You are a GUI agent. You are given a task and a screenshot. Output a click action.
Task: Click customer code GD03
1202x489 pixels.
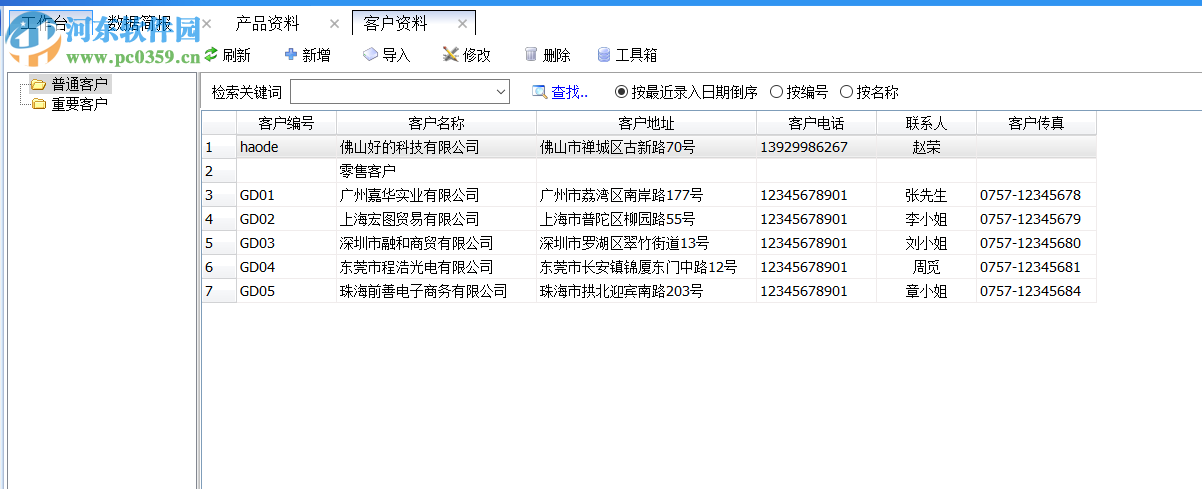tap(257, 243)
